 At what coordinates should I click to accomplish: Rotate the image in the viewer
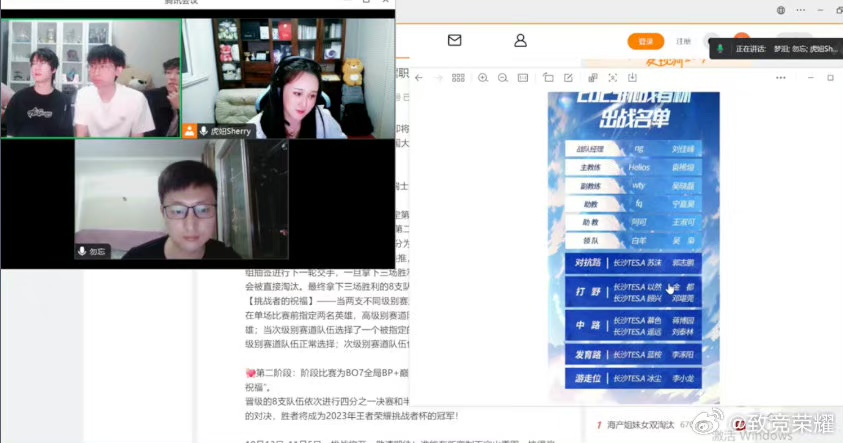tap(548, 78)
